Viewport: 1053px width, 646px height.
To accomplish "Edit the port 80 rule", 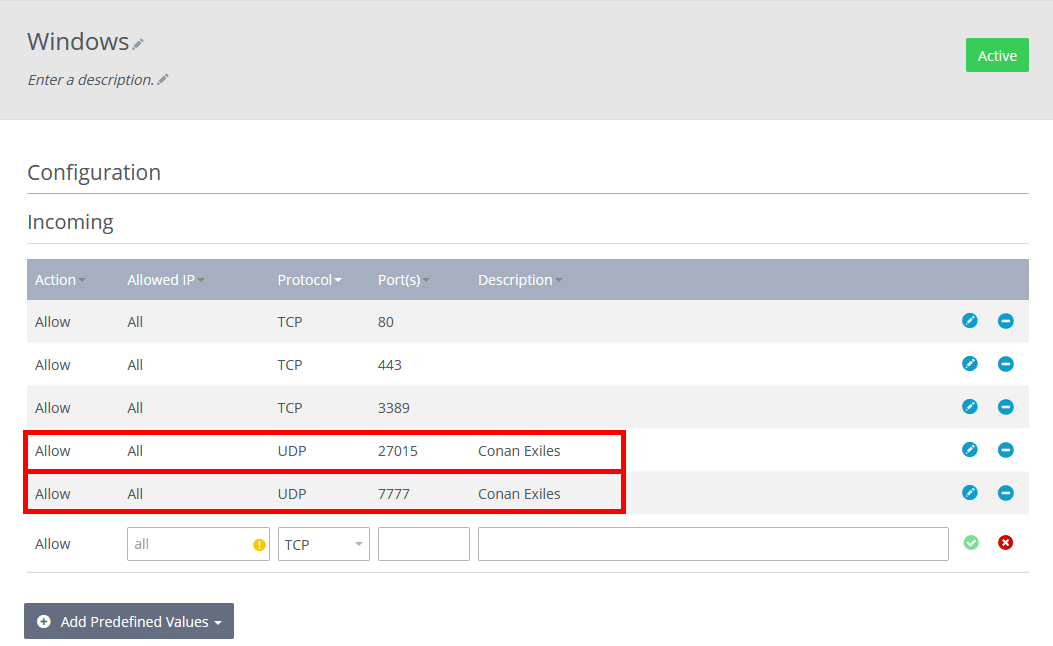I will 970,321.
